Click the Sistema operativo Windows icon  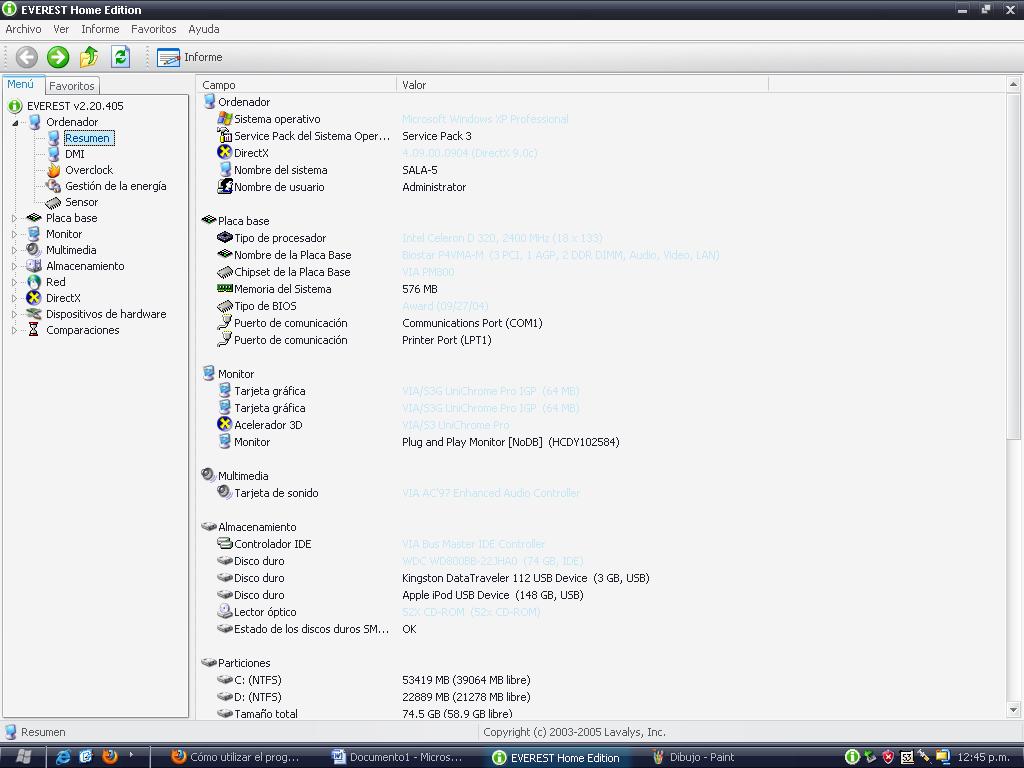point(225,118)
